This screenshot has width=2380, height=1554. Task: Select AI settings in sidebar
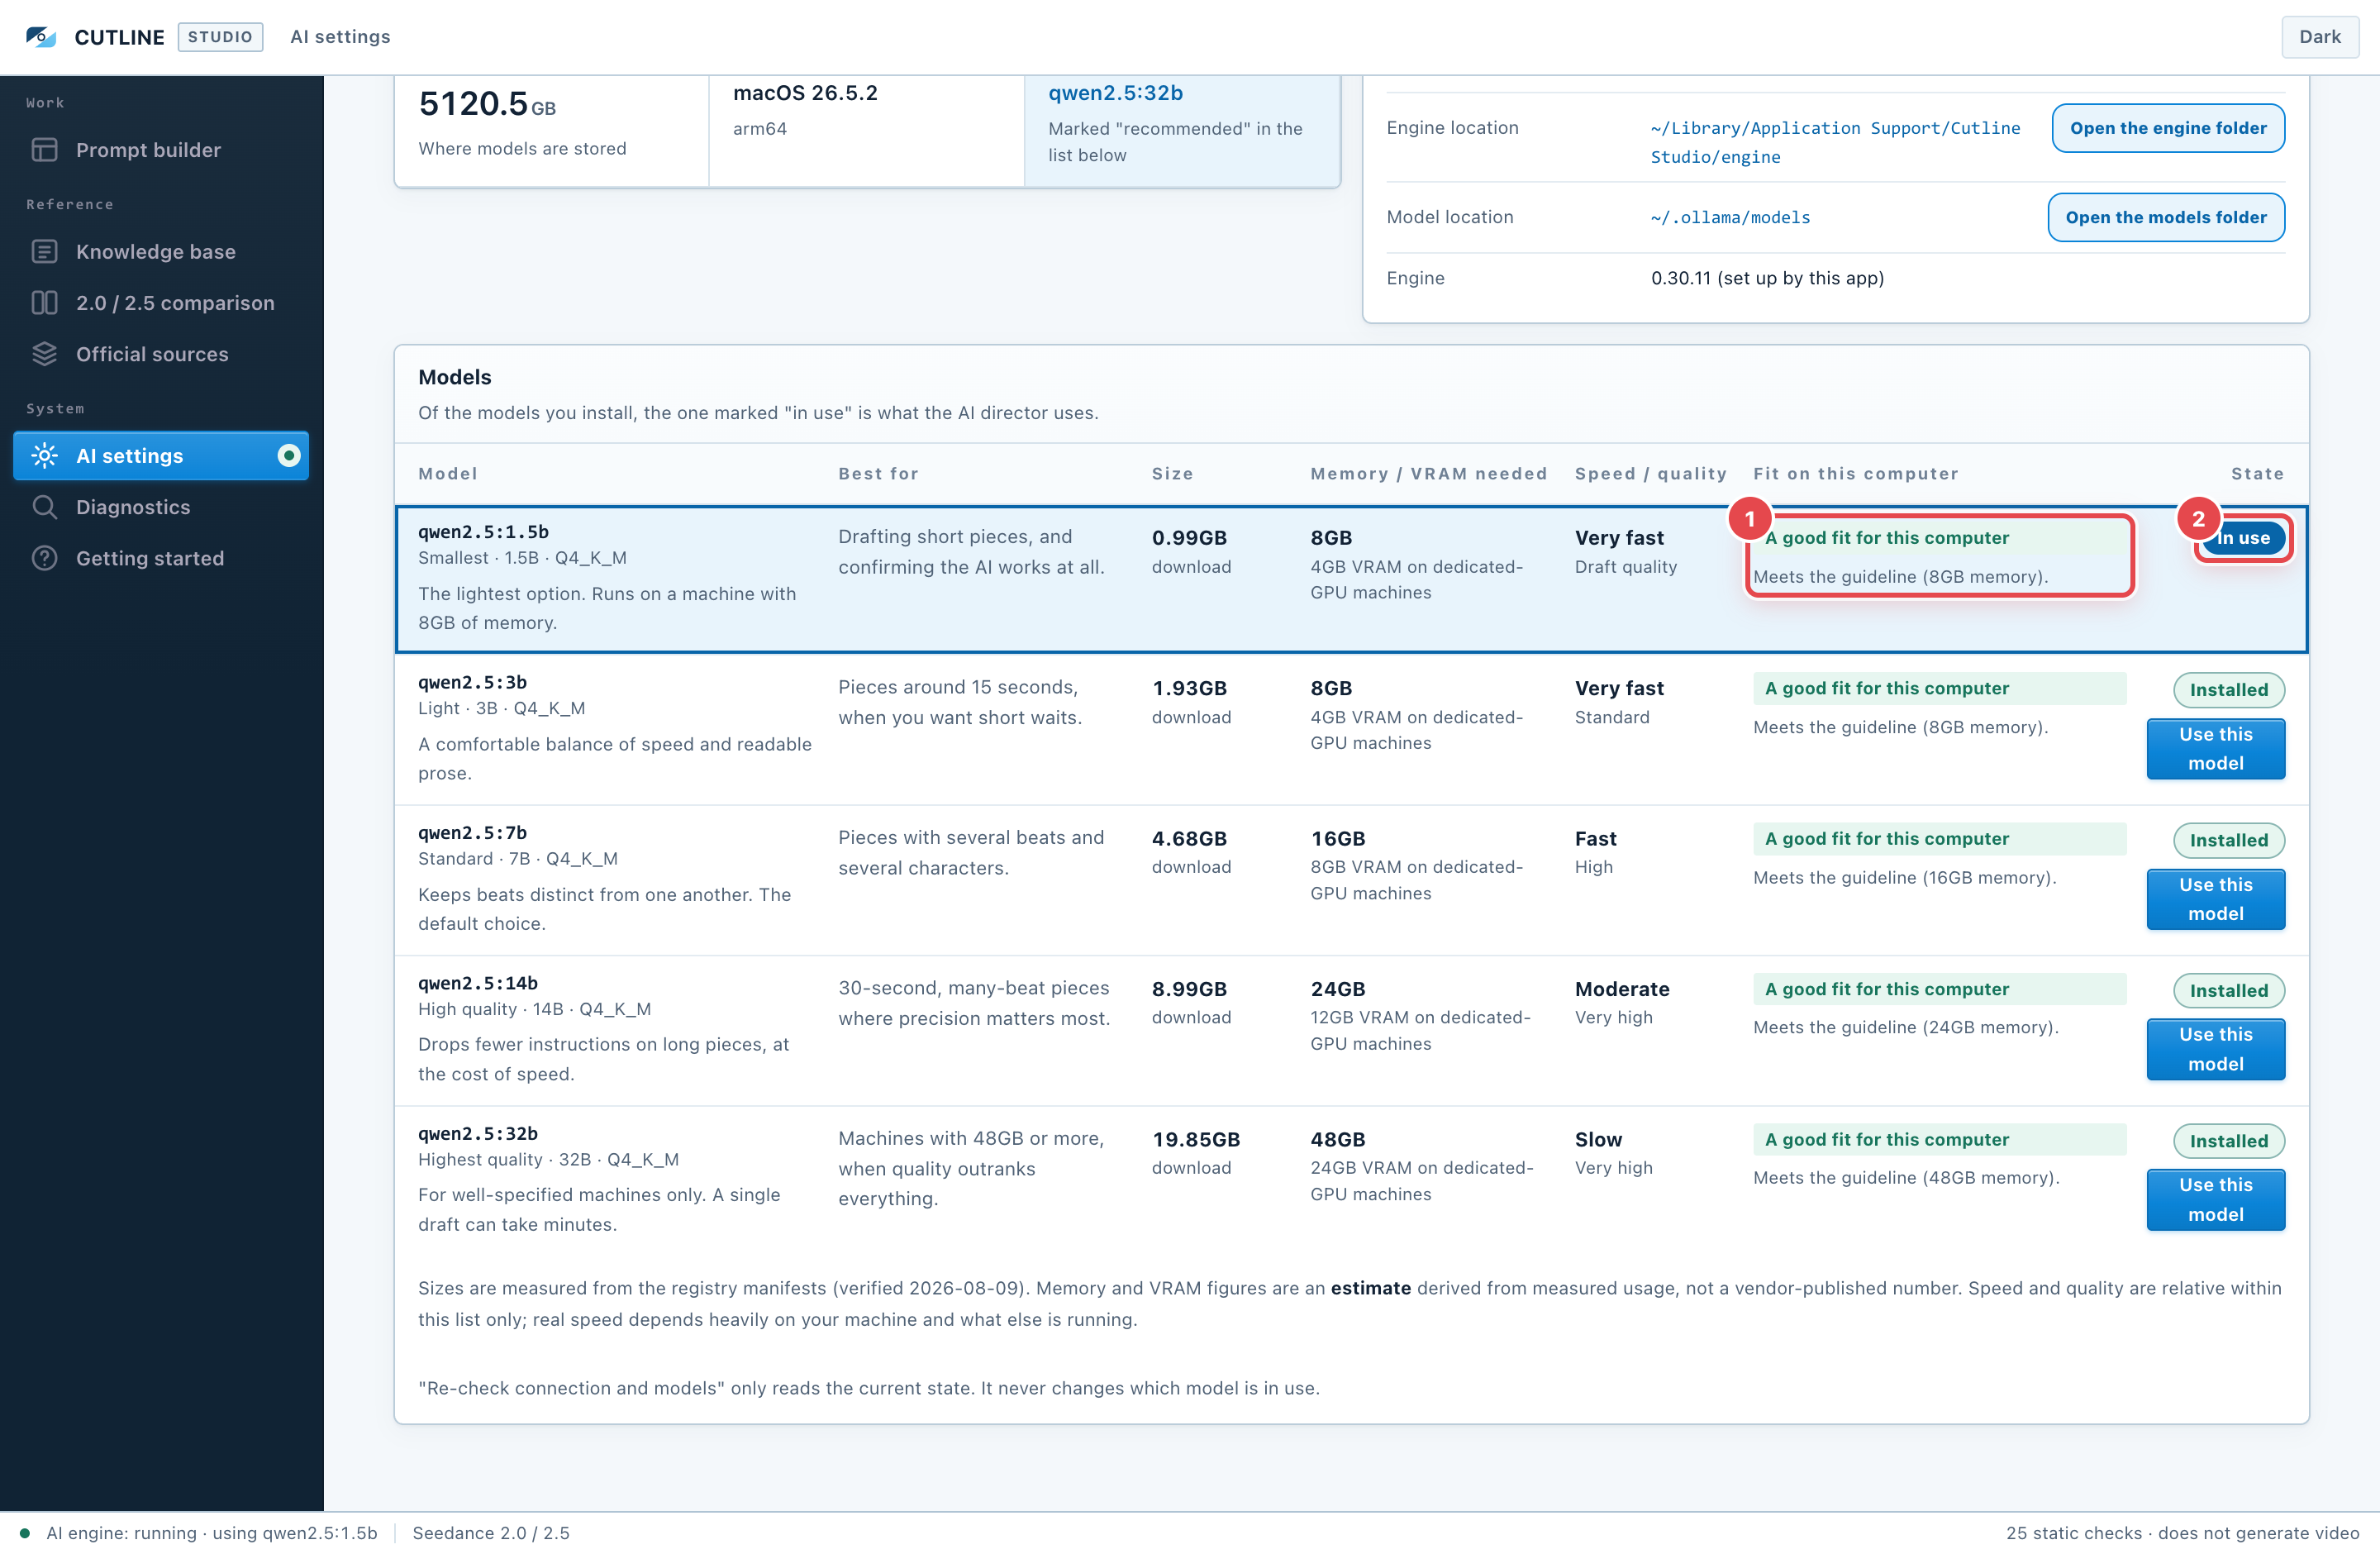pos(161,456)
